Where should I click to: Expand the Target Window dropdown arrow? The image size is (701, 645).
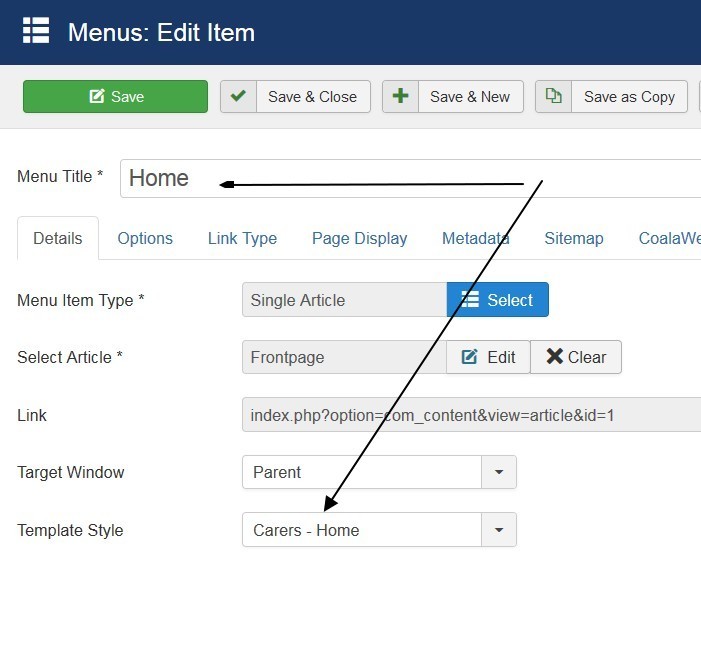tap(499, 472)
